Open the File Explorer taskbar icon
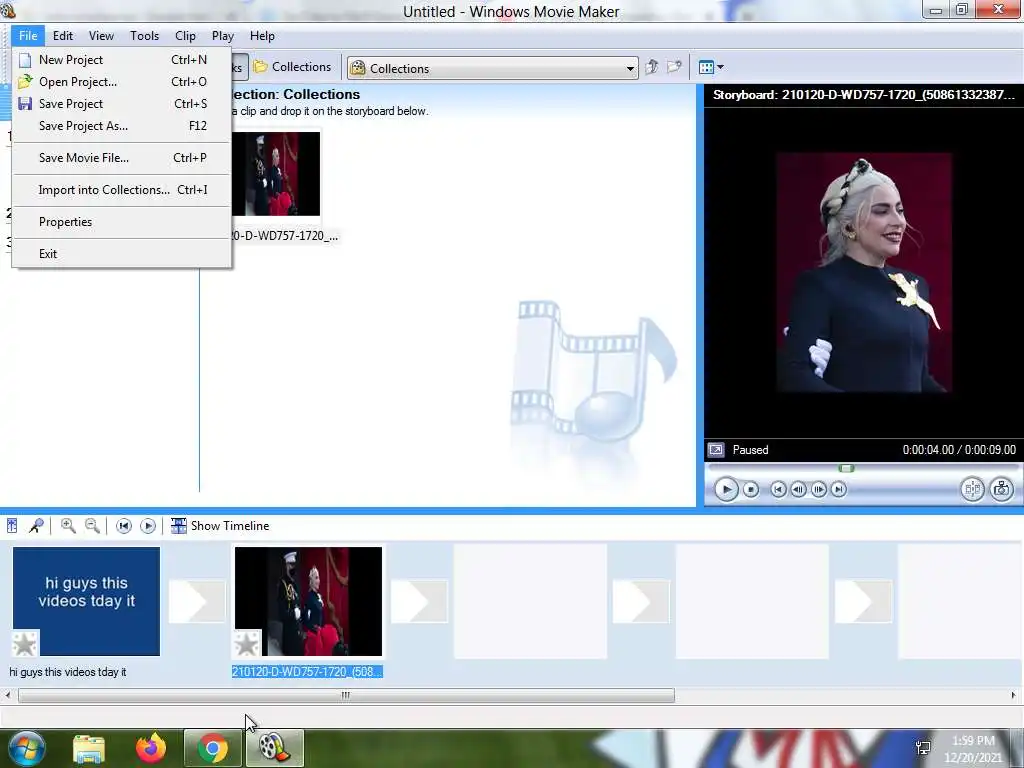This screenshot has height=768, width=1024. (89, 748)
